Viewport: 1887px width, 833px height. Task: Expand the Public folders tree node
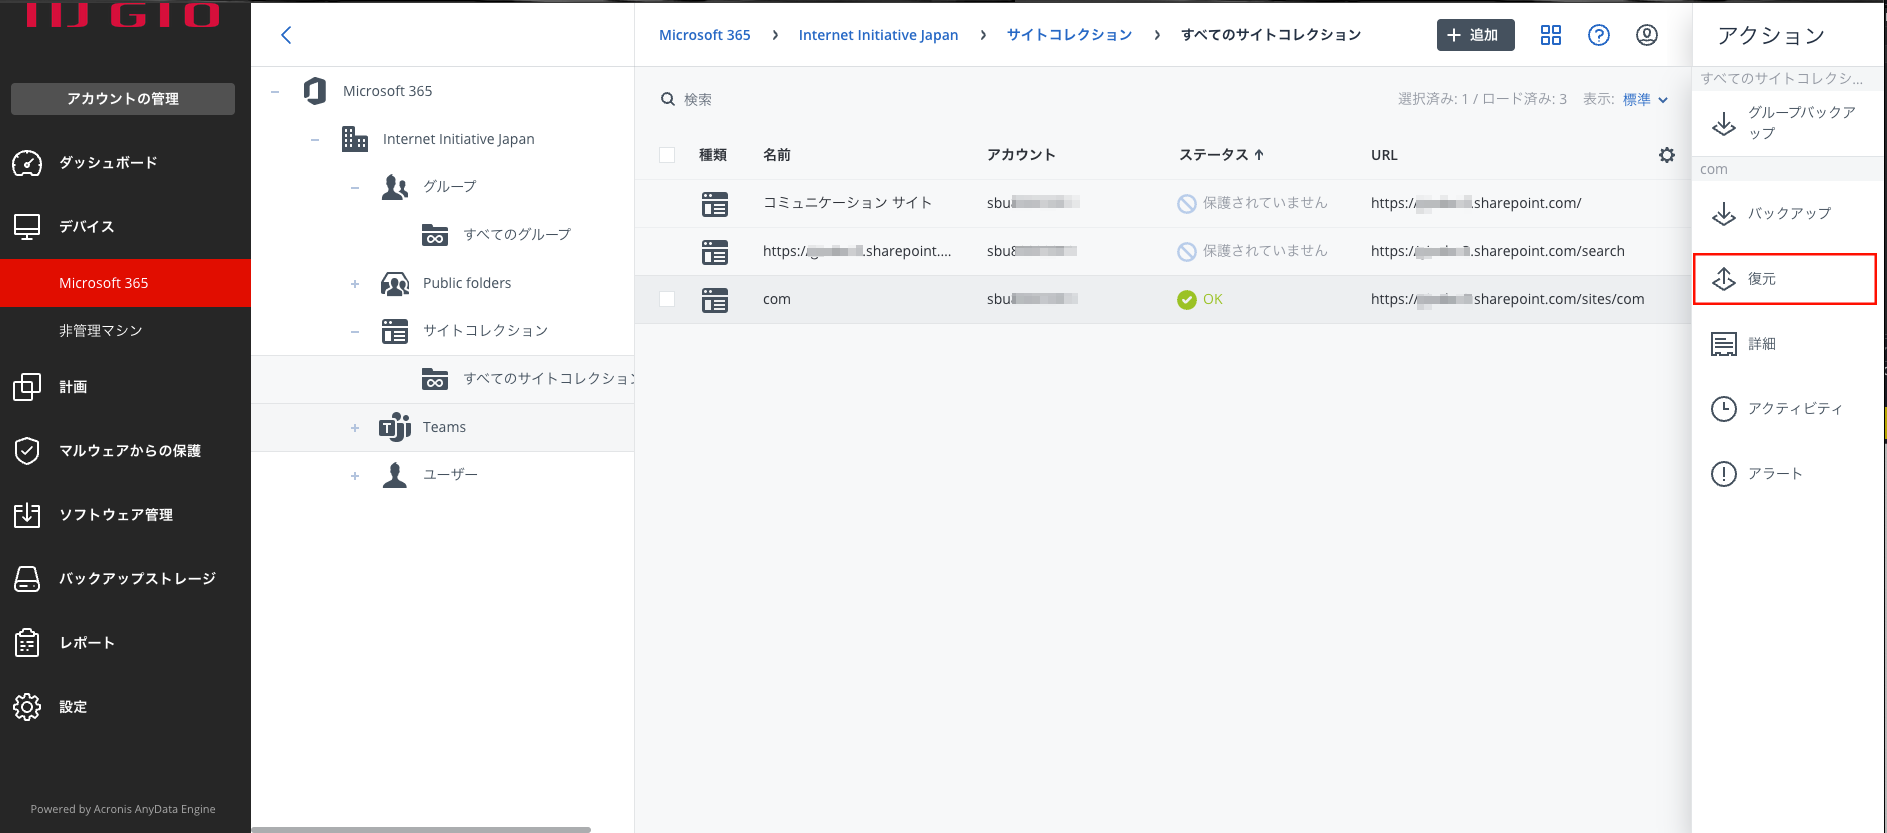(x=355, y=284)
